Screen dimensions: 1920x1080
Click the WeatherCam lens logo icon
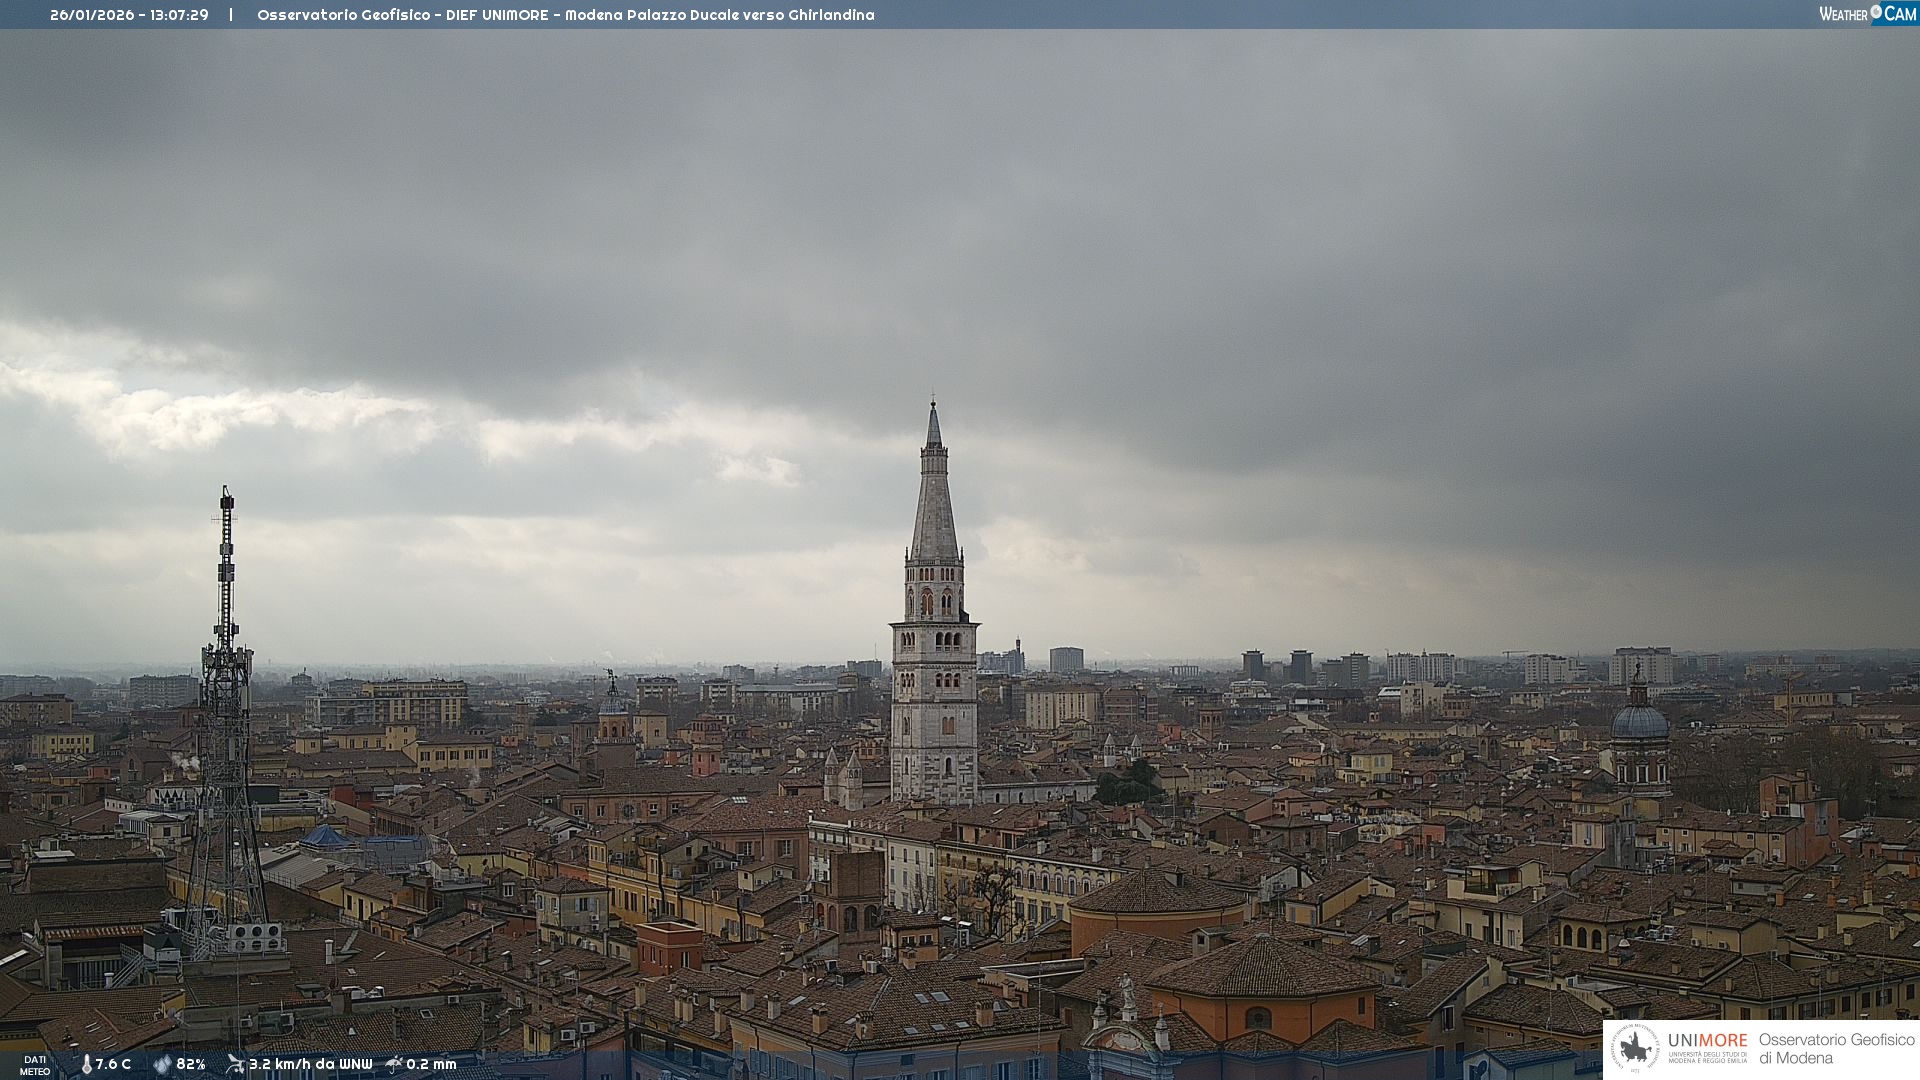point(1876,12)
